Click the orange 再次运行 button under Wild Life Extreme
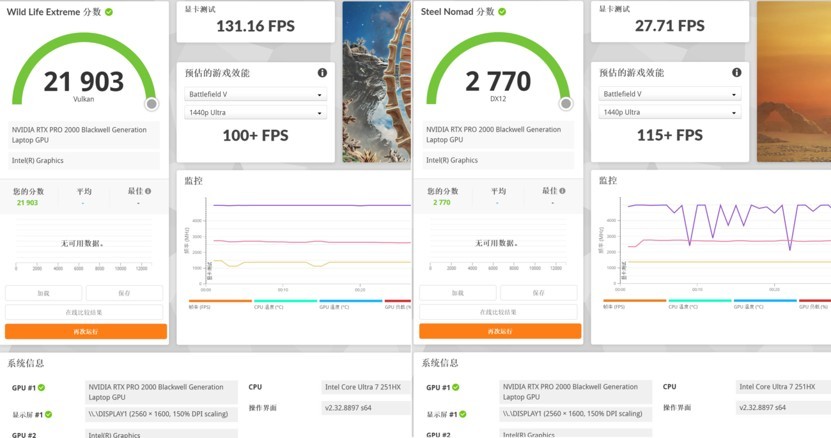The image size is (831, 438). [86, 331]
